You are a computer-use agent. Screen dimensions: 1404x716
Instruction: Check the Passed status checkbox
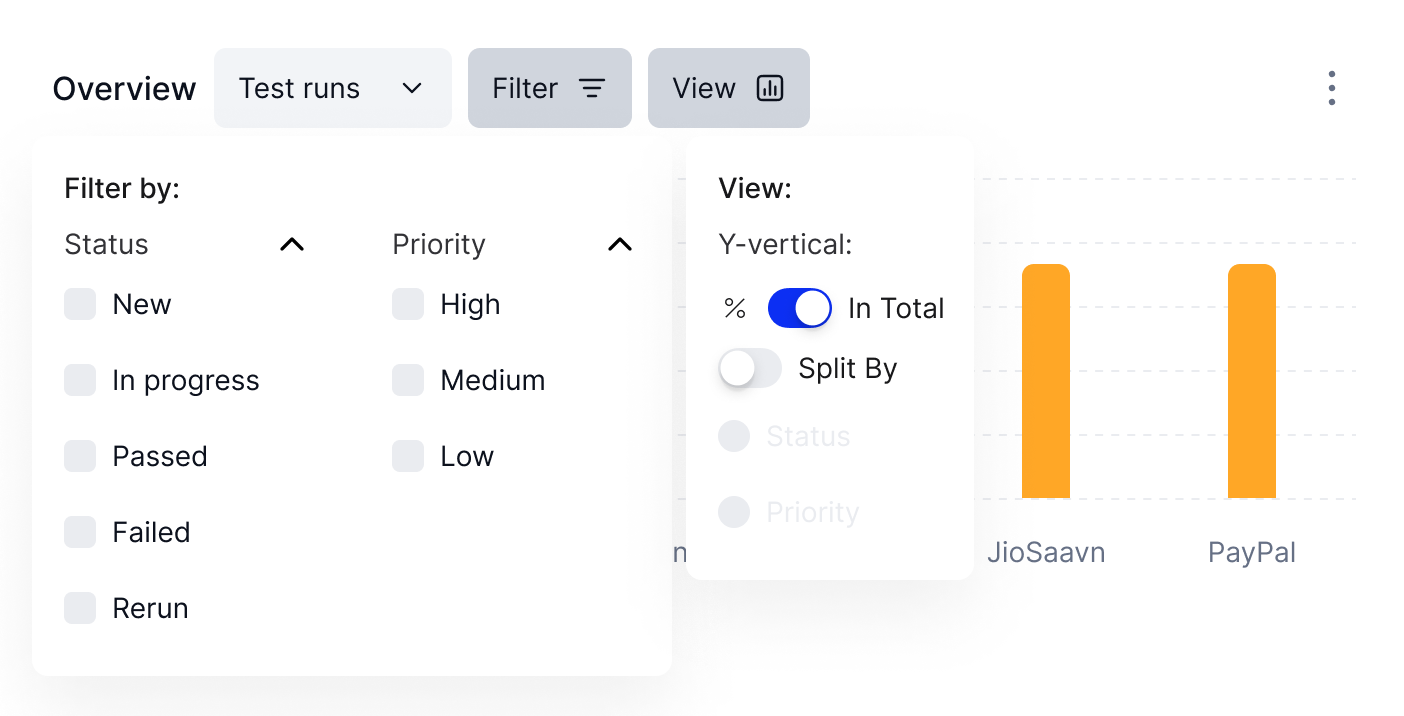tap(80, 456)
